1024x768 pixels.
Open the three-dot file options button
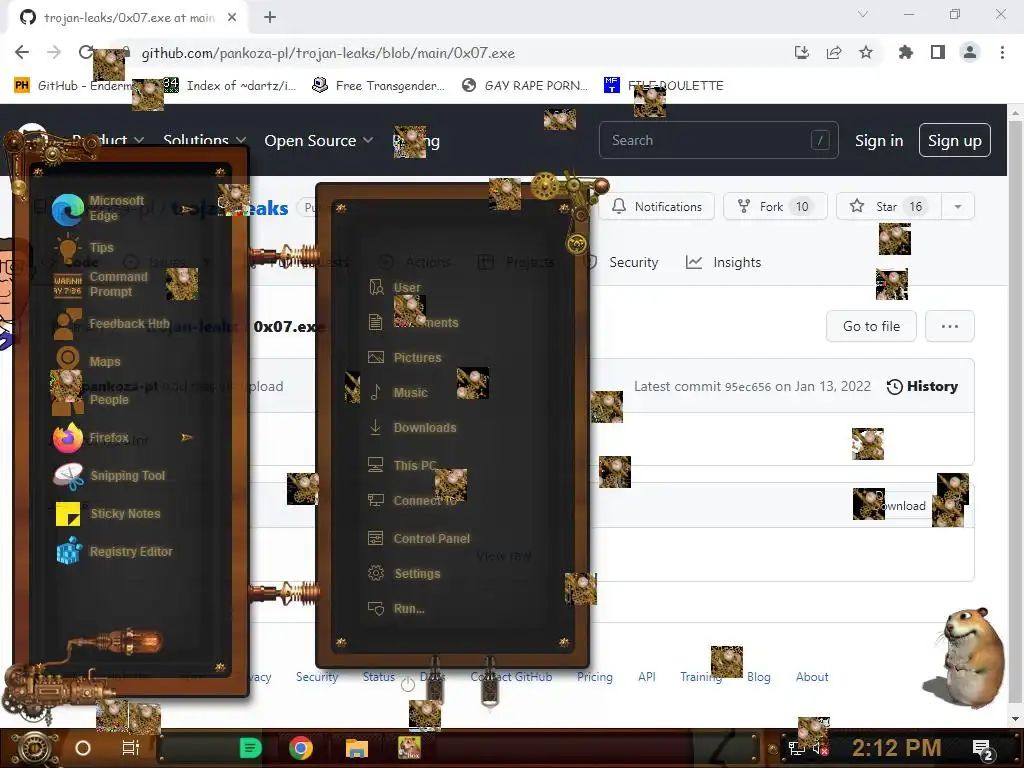950,326
